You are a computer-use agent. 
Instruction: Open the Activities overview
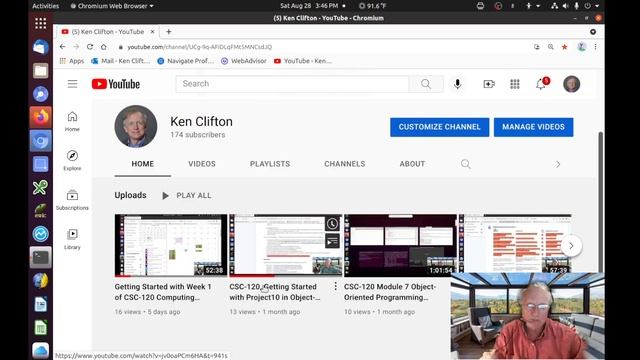[x=45, y=6]
